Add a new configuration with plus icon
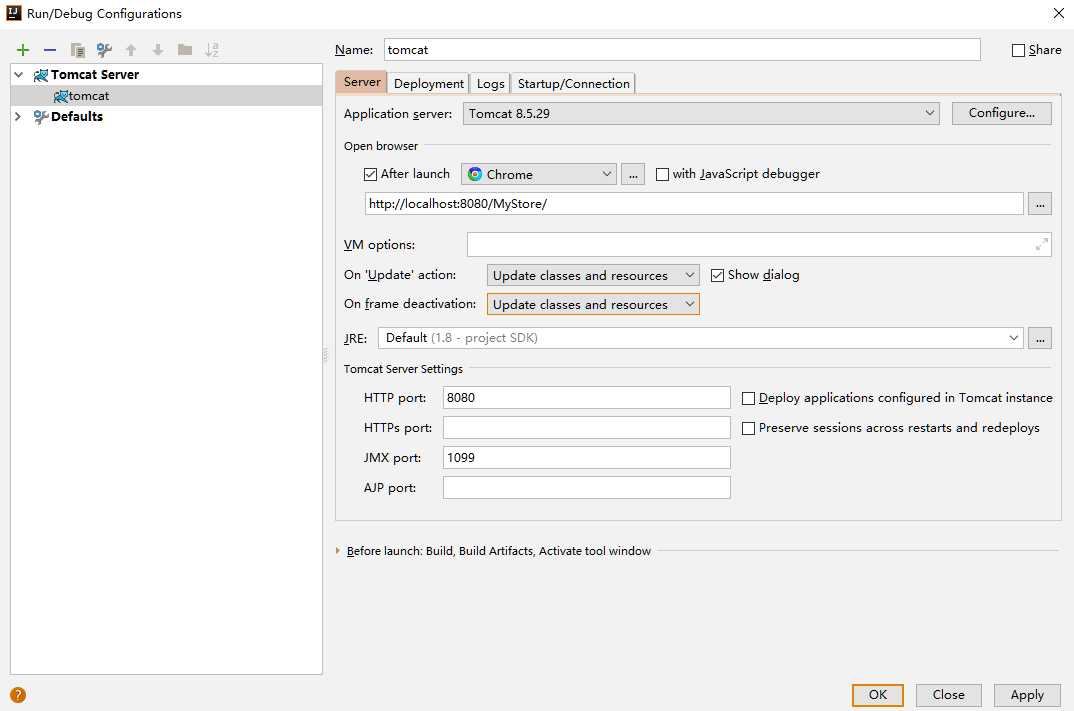Screen dimensions: 1074x711 (x=23, y=50)
